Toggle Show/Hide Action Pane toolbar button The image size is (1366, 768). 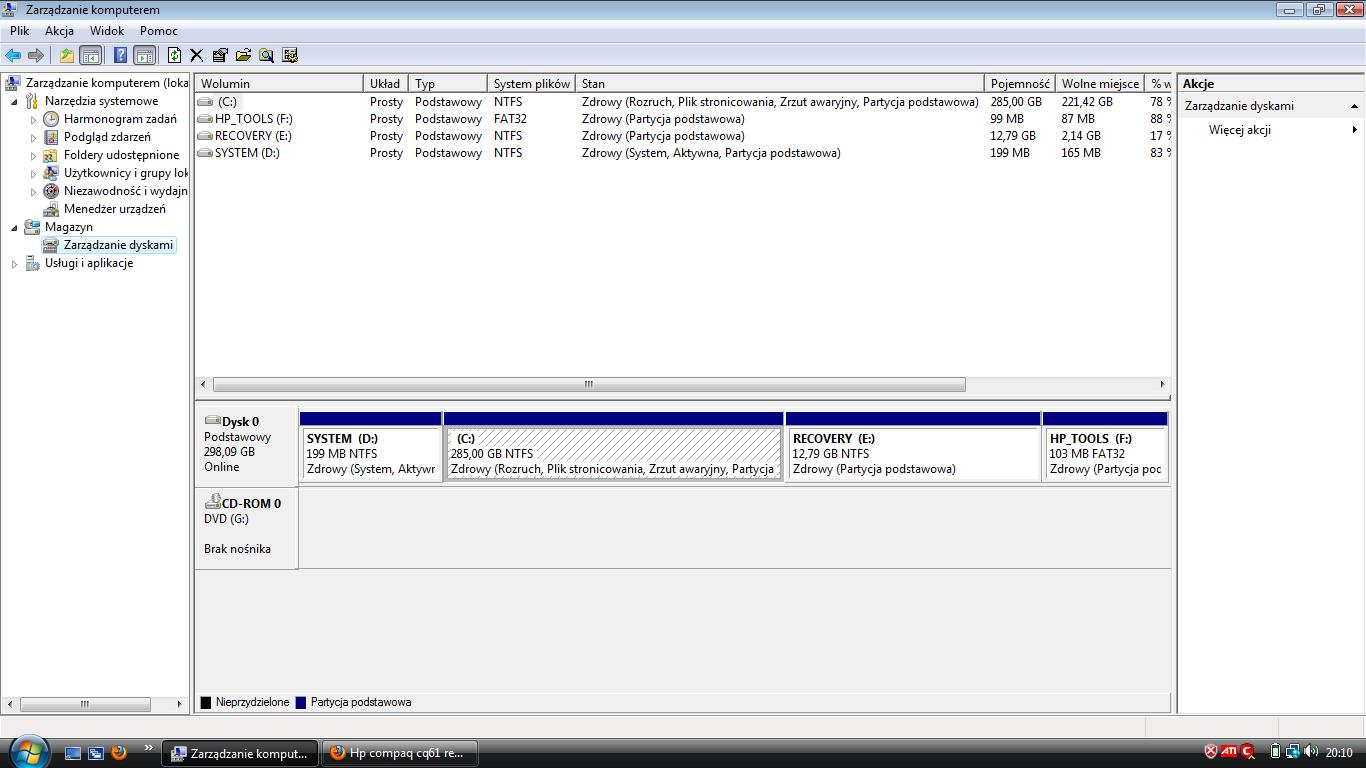pyautogui.click(x=145, y=56)
